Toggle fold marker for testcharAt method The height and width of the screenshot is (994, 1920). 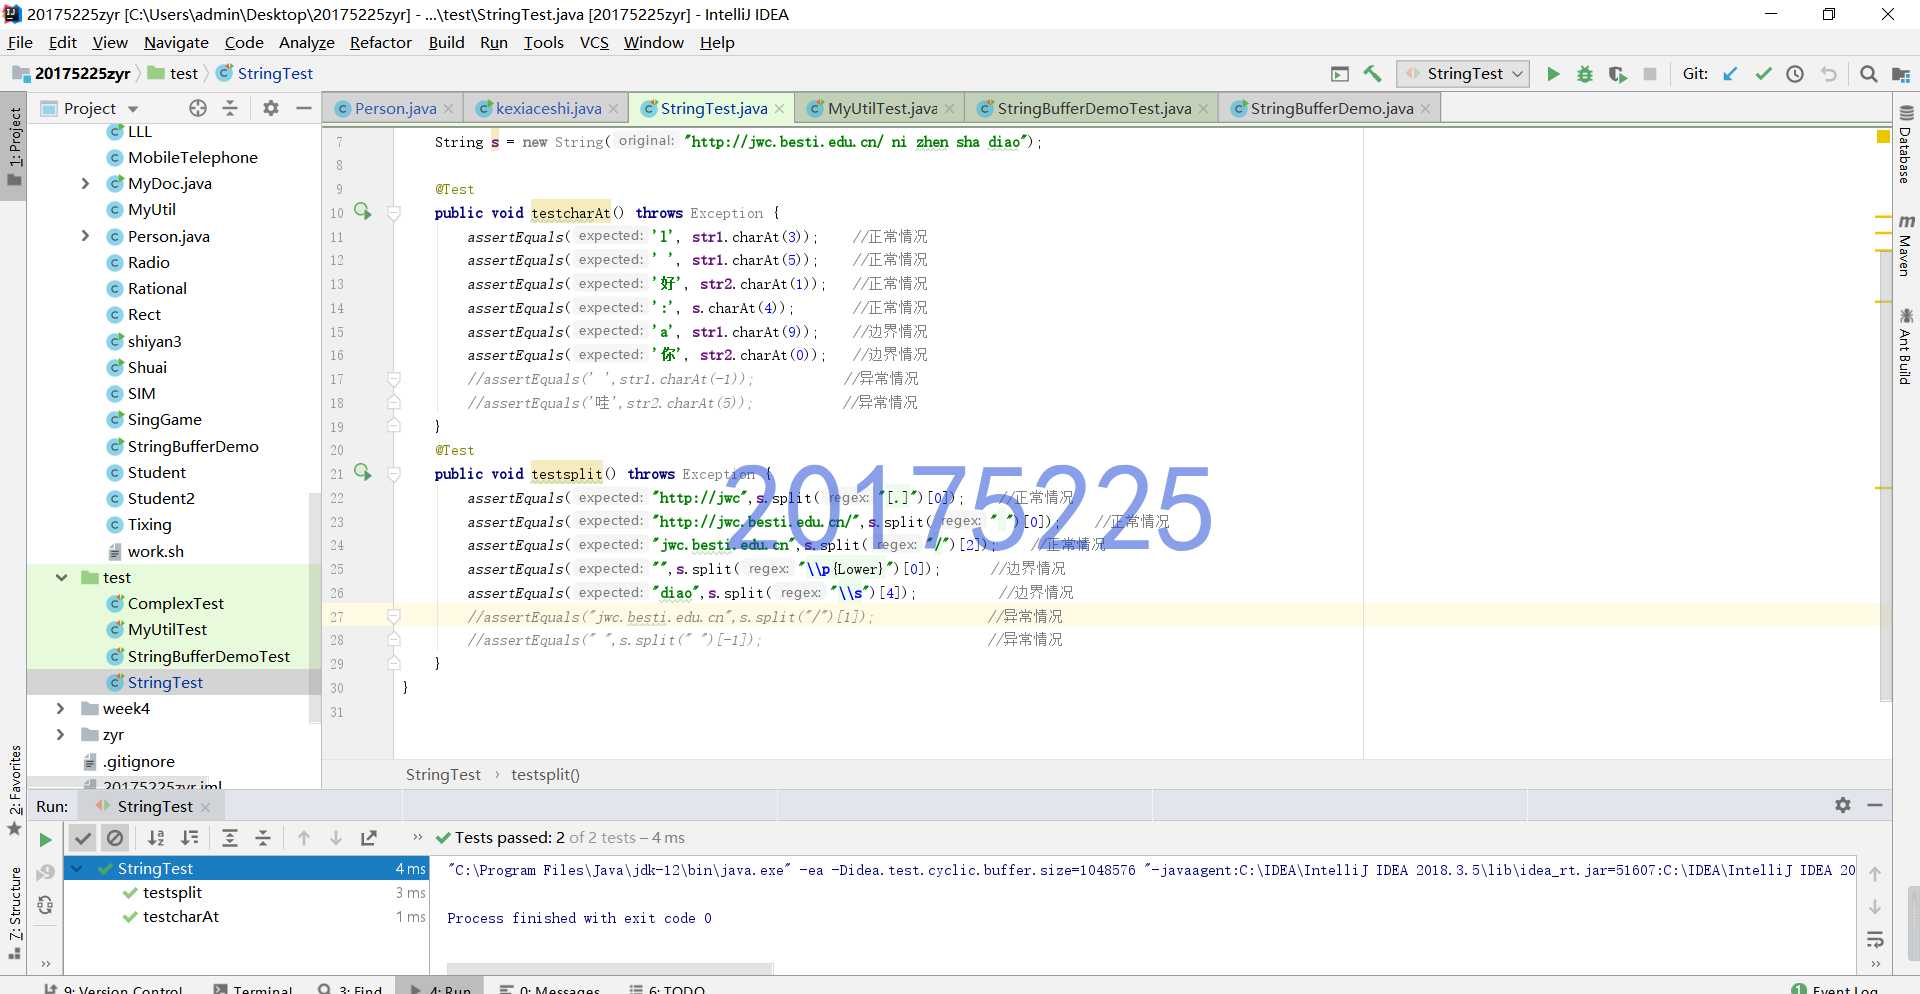(394, 213)
